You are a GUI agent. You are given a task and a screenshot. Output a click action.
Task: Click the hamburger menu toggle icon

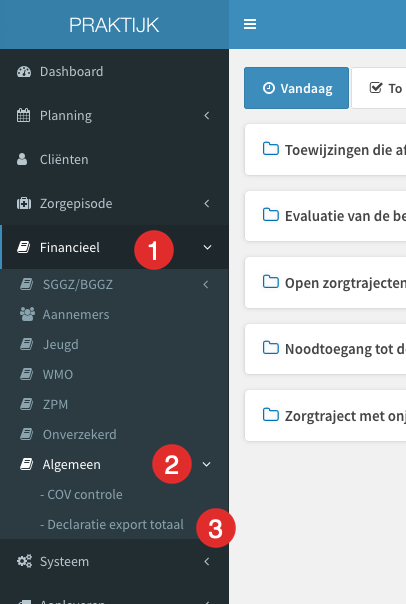point(250,24)
